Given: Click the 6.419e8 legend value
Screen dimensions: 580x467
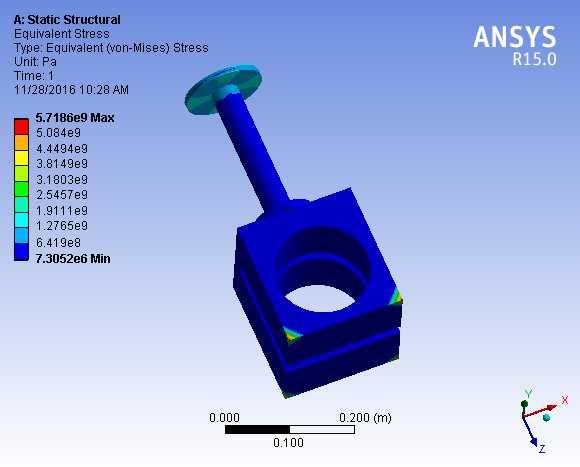Looking at the screenshot, I should pyautogui.click(x=58, y=243).
